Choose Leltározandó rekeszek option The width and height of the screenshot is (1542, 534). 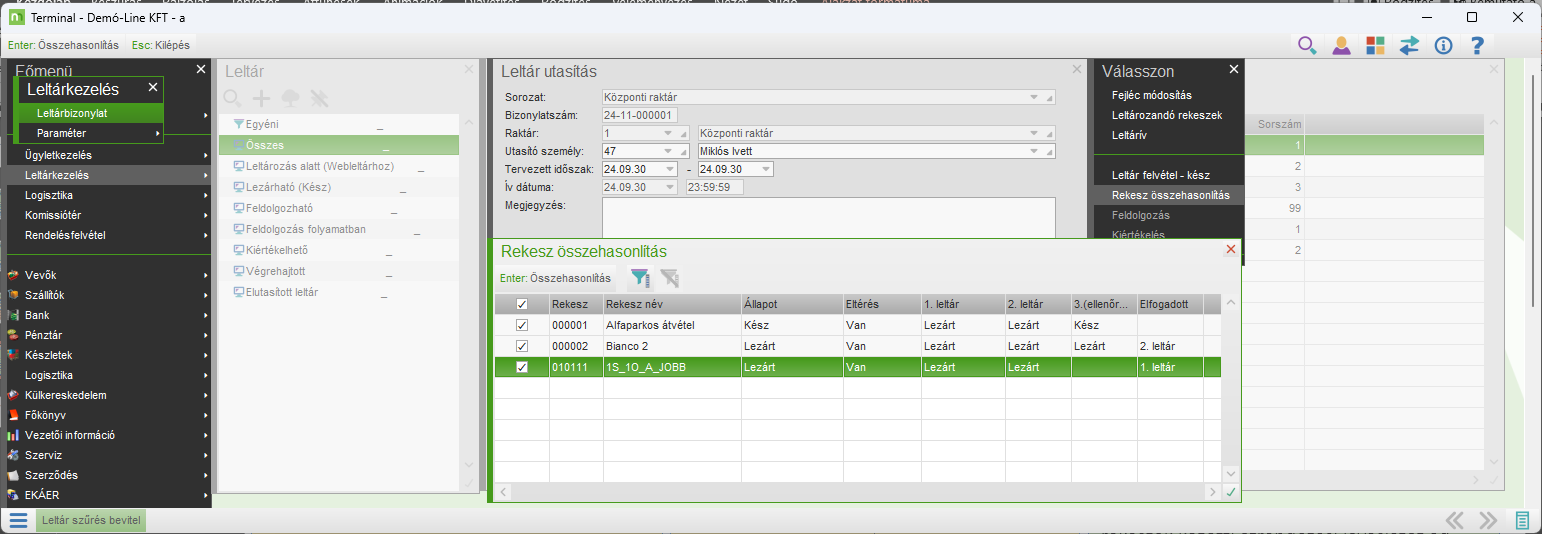pos(1167,115)
